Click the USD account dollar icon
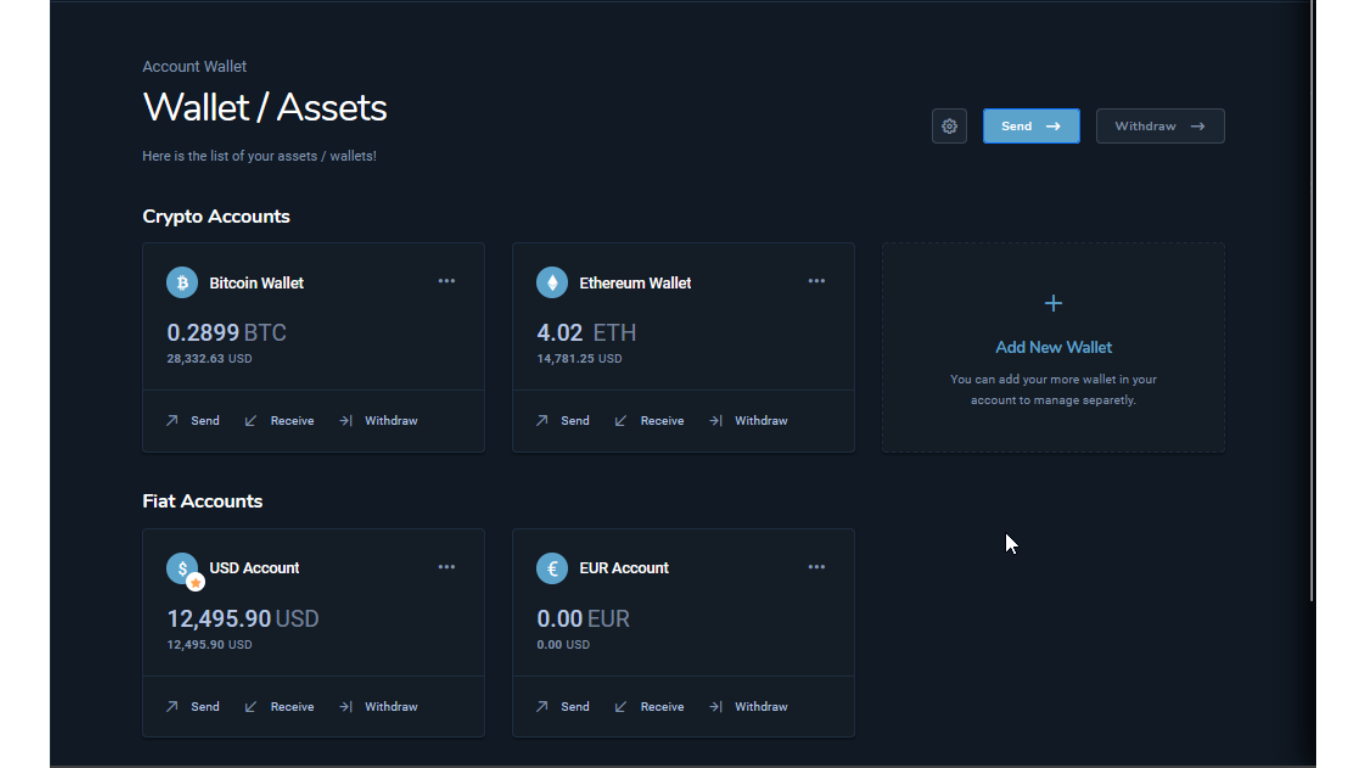 tap(182, 568)
